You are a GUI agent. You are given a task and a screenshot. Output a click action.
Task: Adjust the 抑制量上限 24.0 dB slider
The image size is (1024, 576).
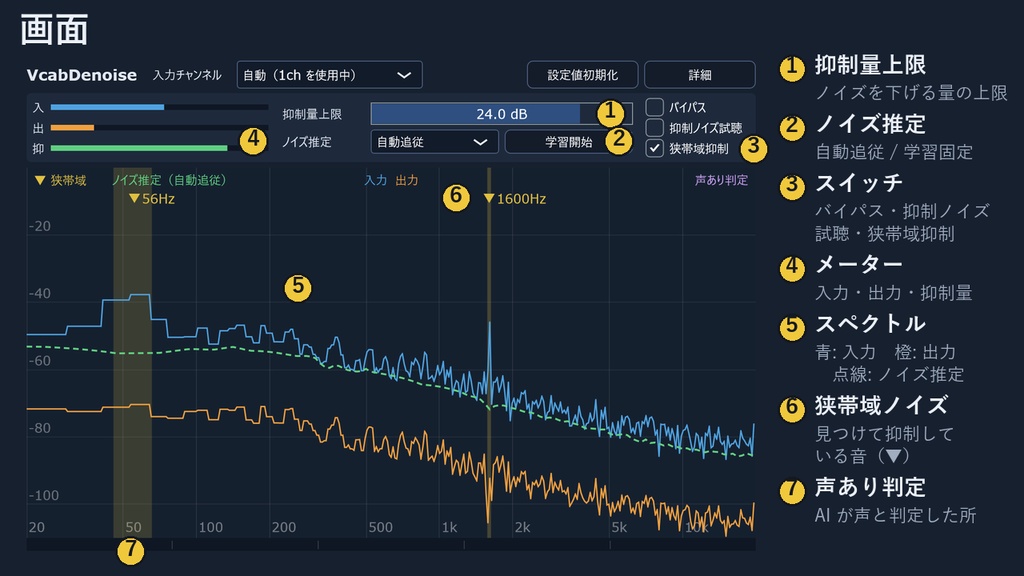pos(502,114)
